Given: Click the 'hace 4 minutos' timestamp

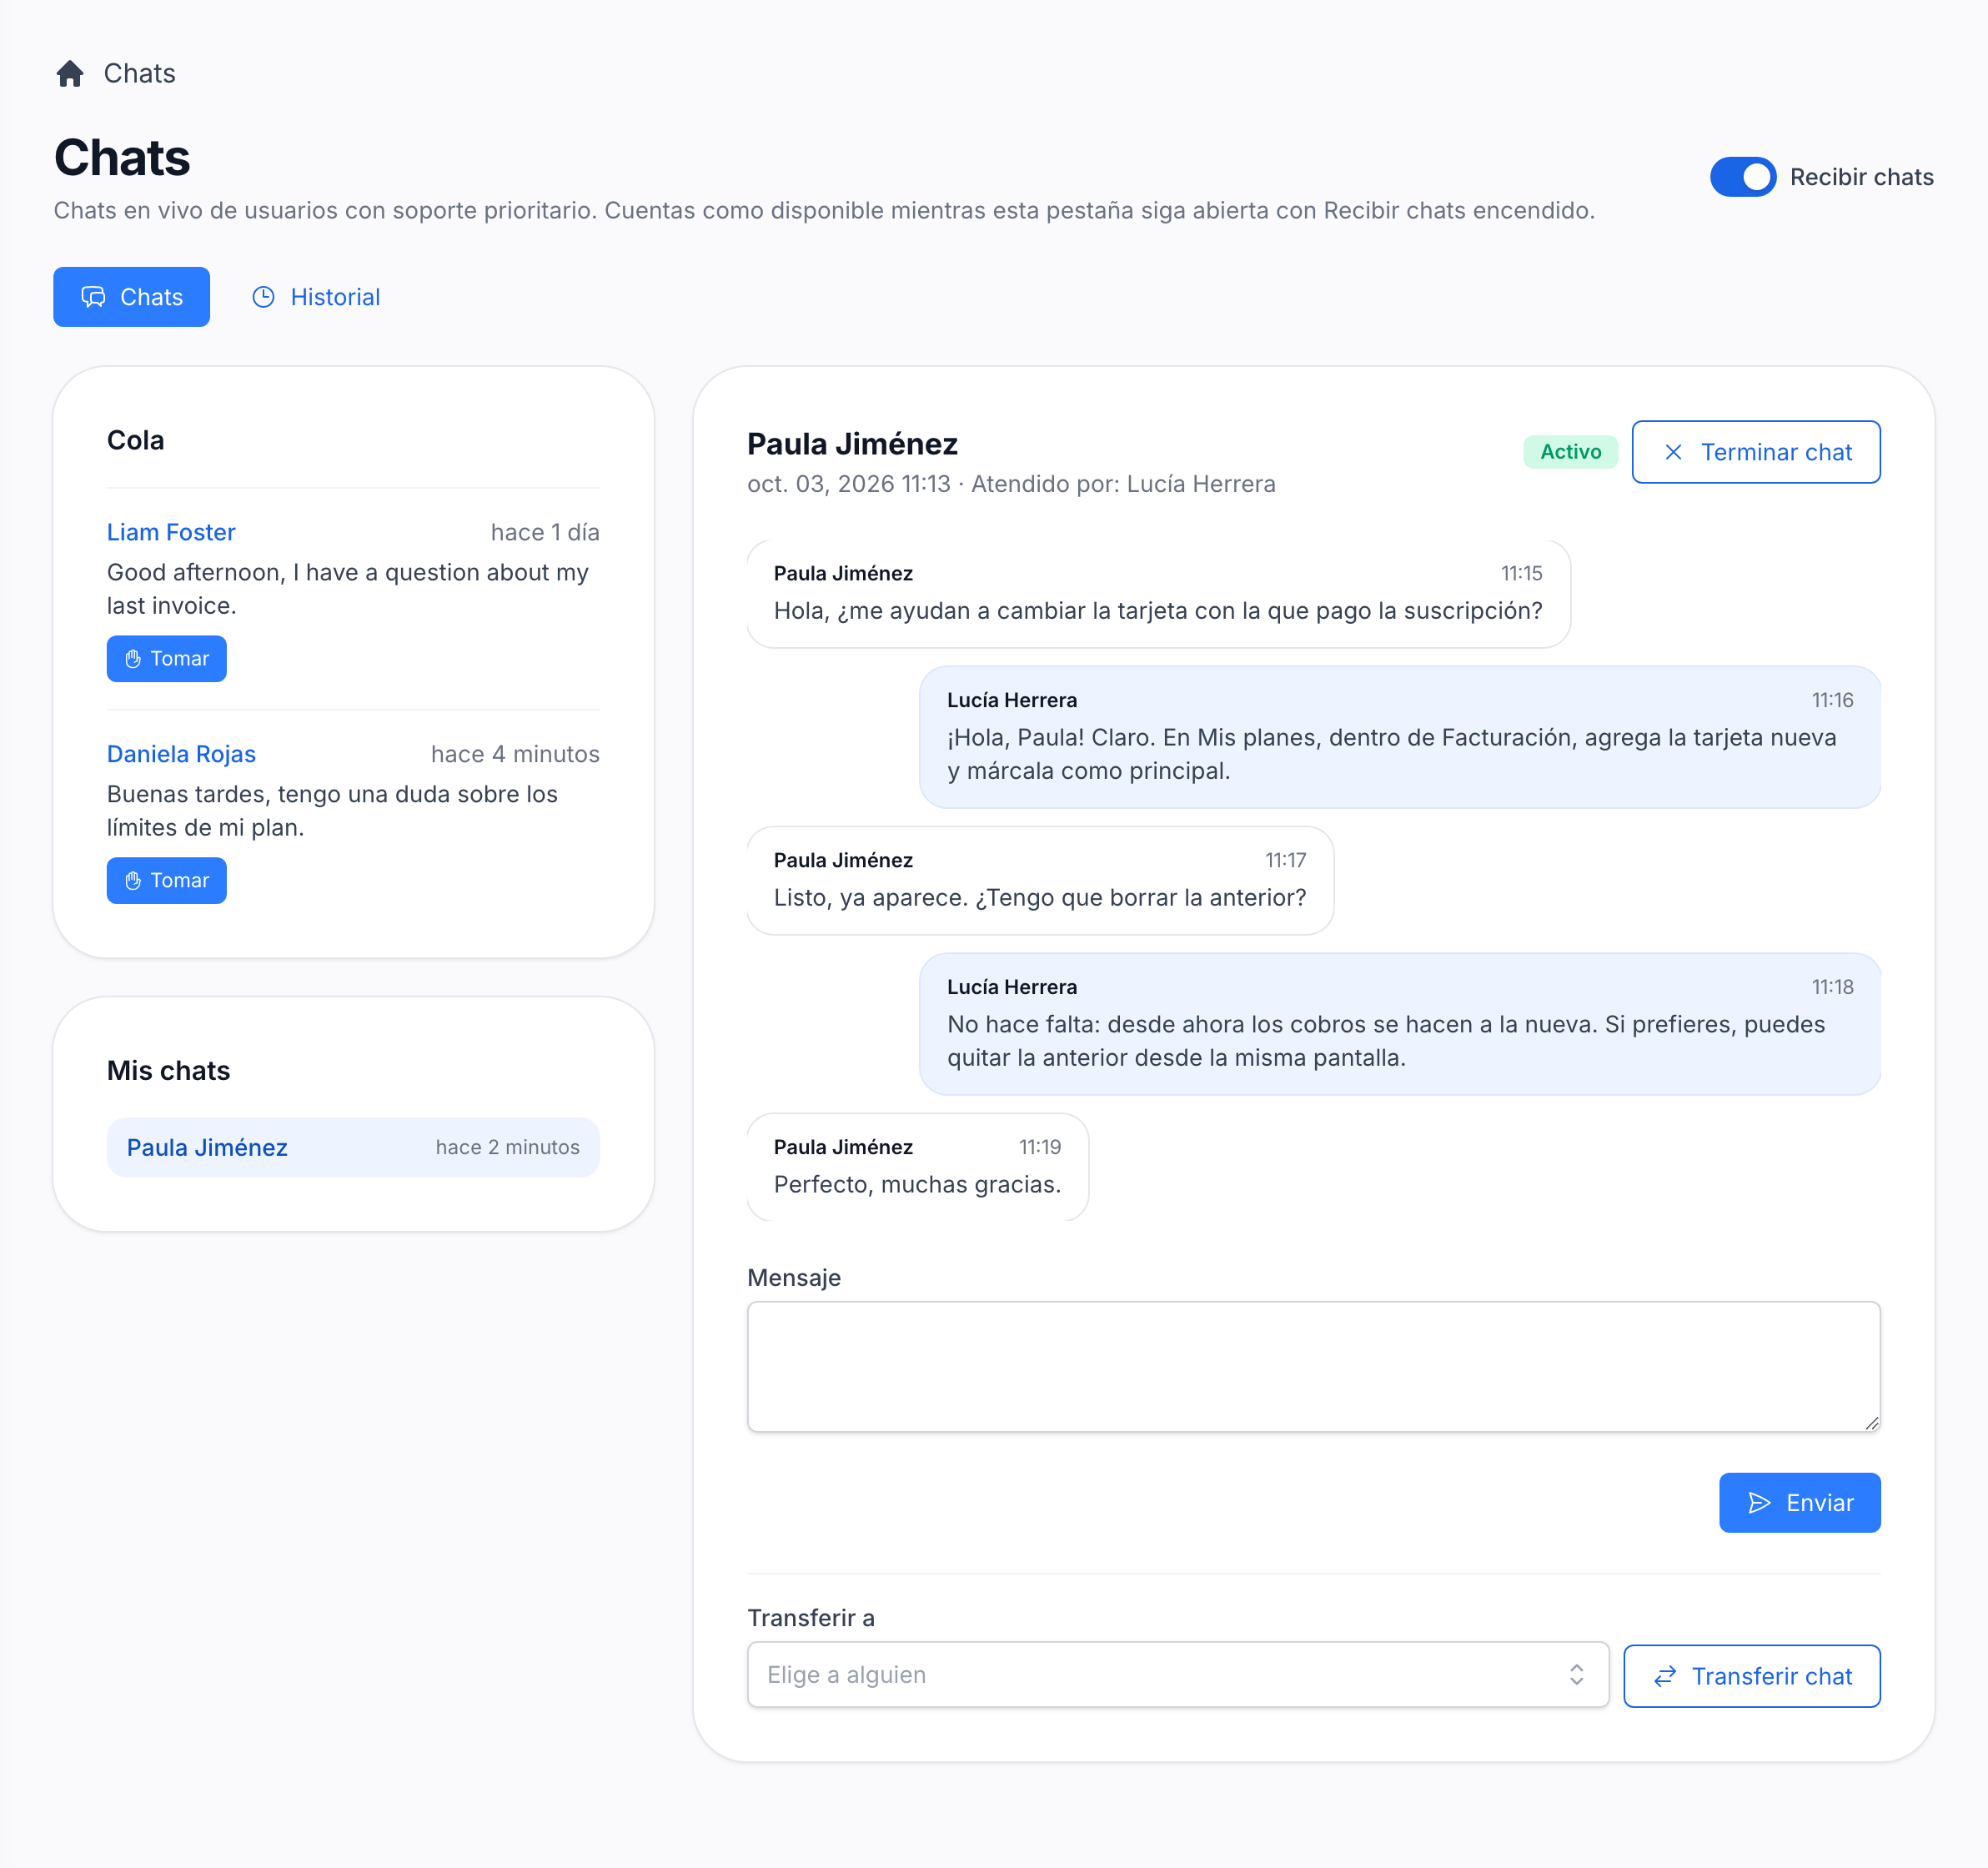Looking at the screenshot, I should pos(515,754).
